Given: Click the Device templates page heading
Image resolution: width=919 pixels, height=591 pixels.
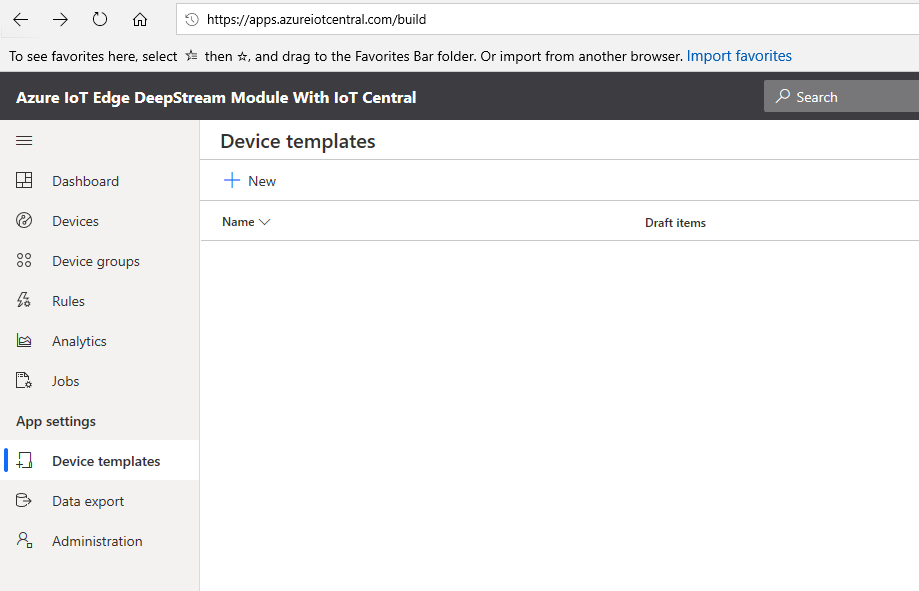Looking at the screenshot, I should click(x=298, y=141).
